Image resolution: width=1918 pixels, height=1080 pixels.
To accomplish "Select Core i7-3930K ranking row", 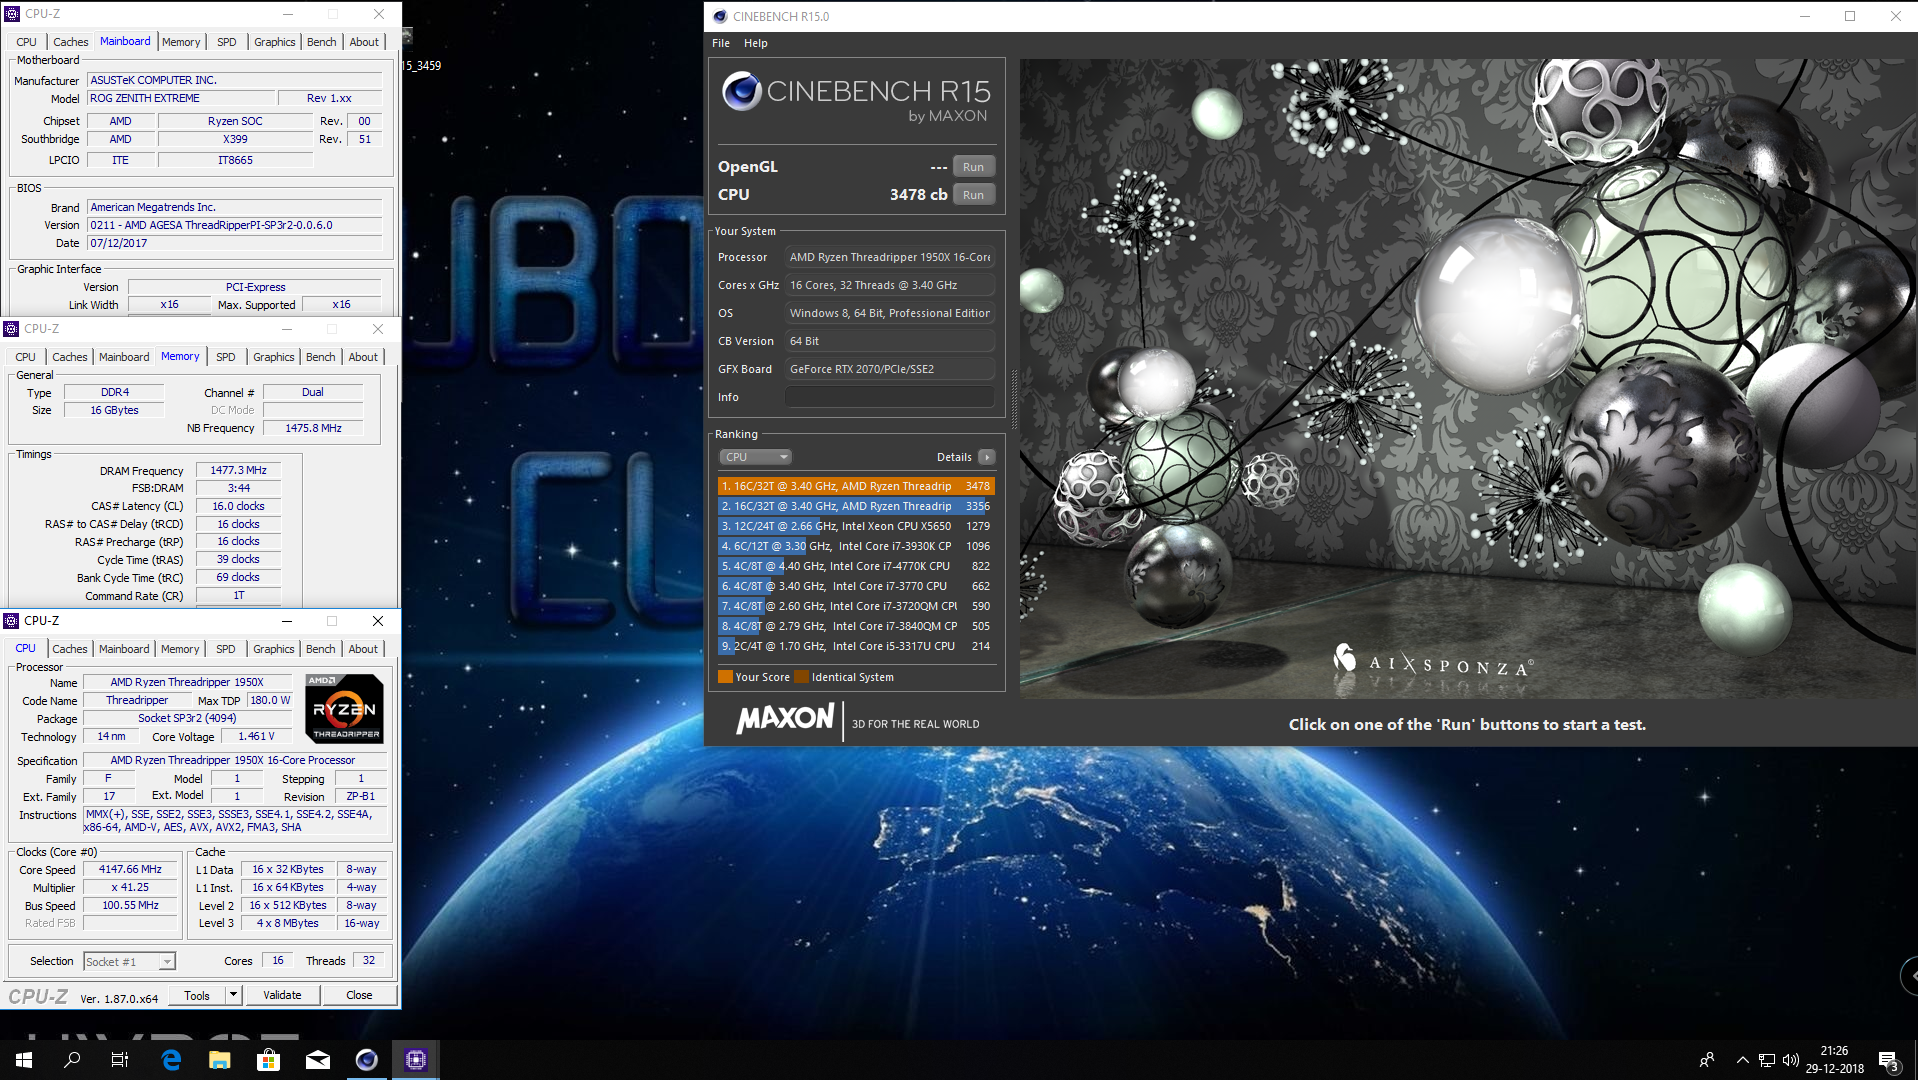I will click(x=855, y=546).
